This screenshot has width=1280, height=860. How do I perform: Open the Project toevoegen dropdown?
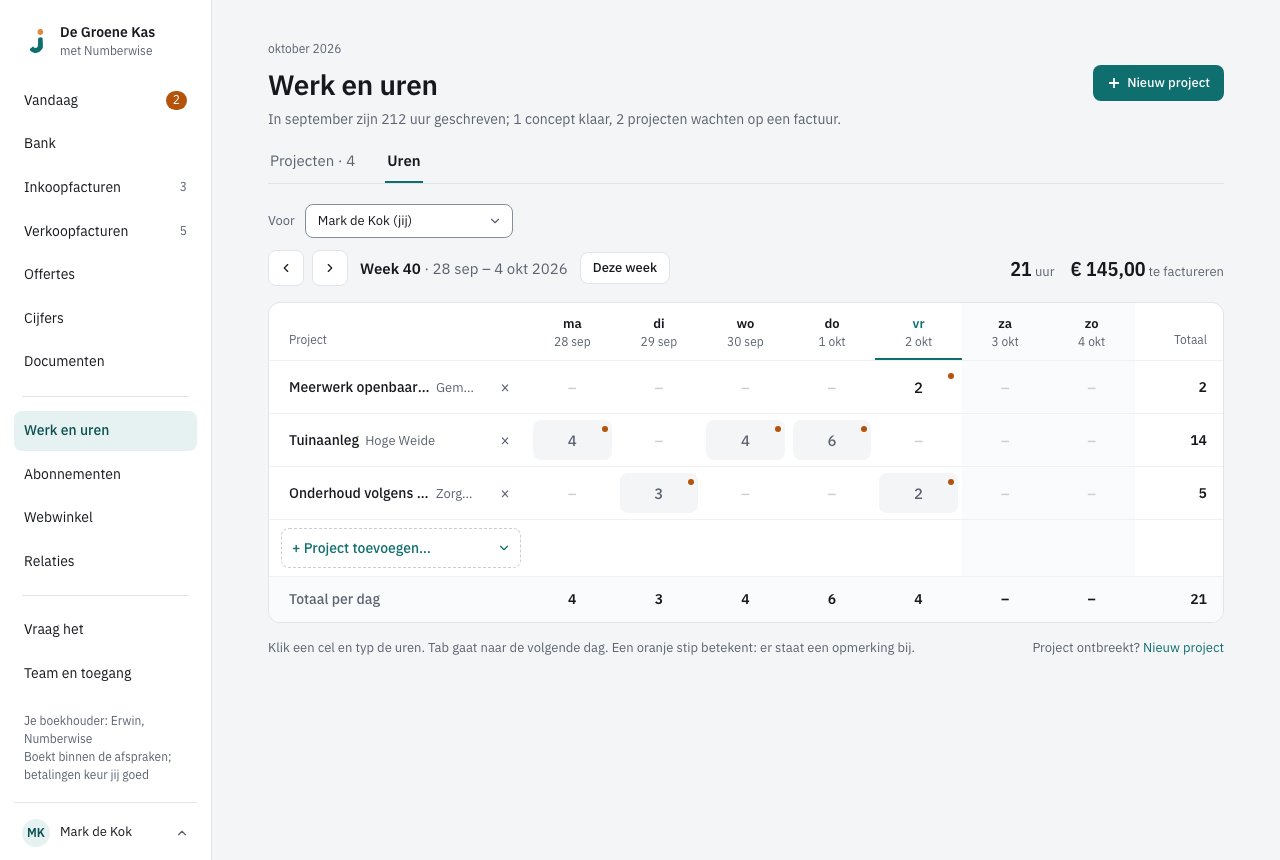point(401,548)
